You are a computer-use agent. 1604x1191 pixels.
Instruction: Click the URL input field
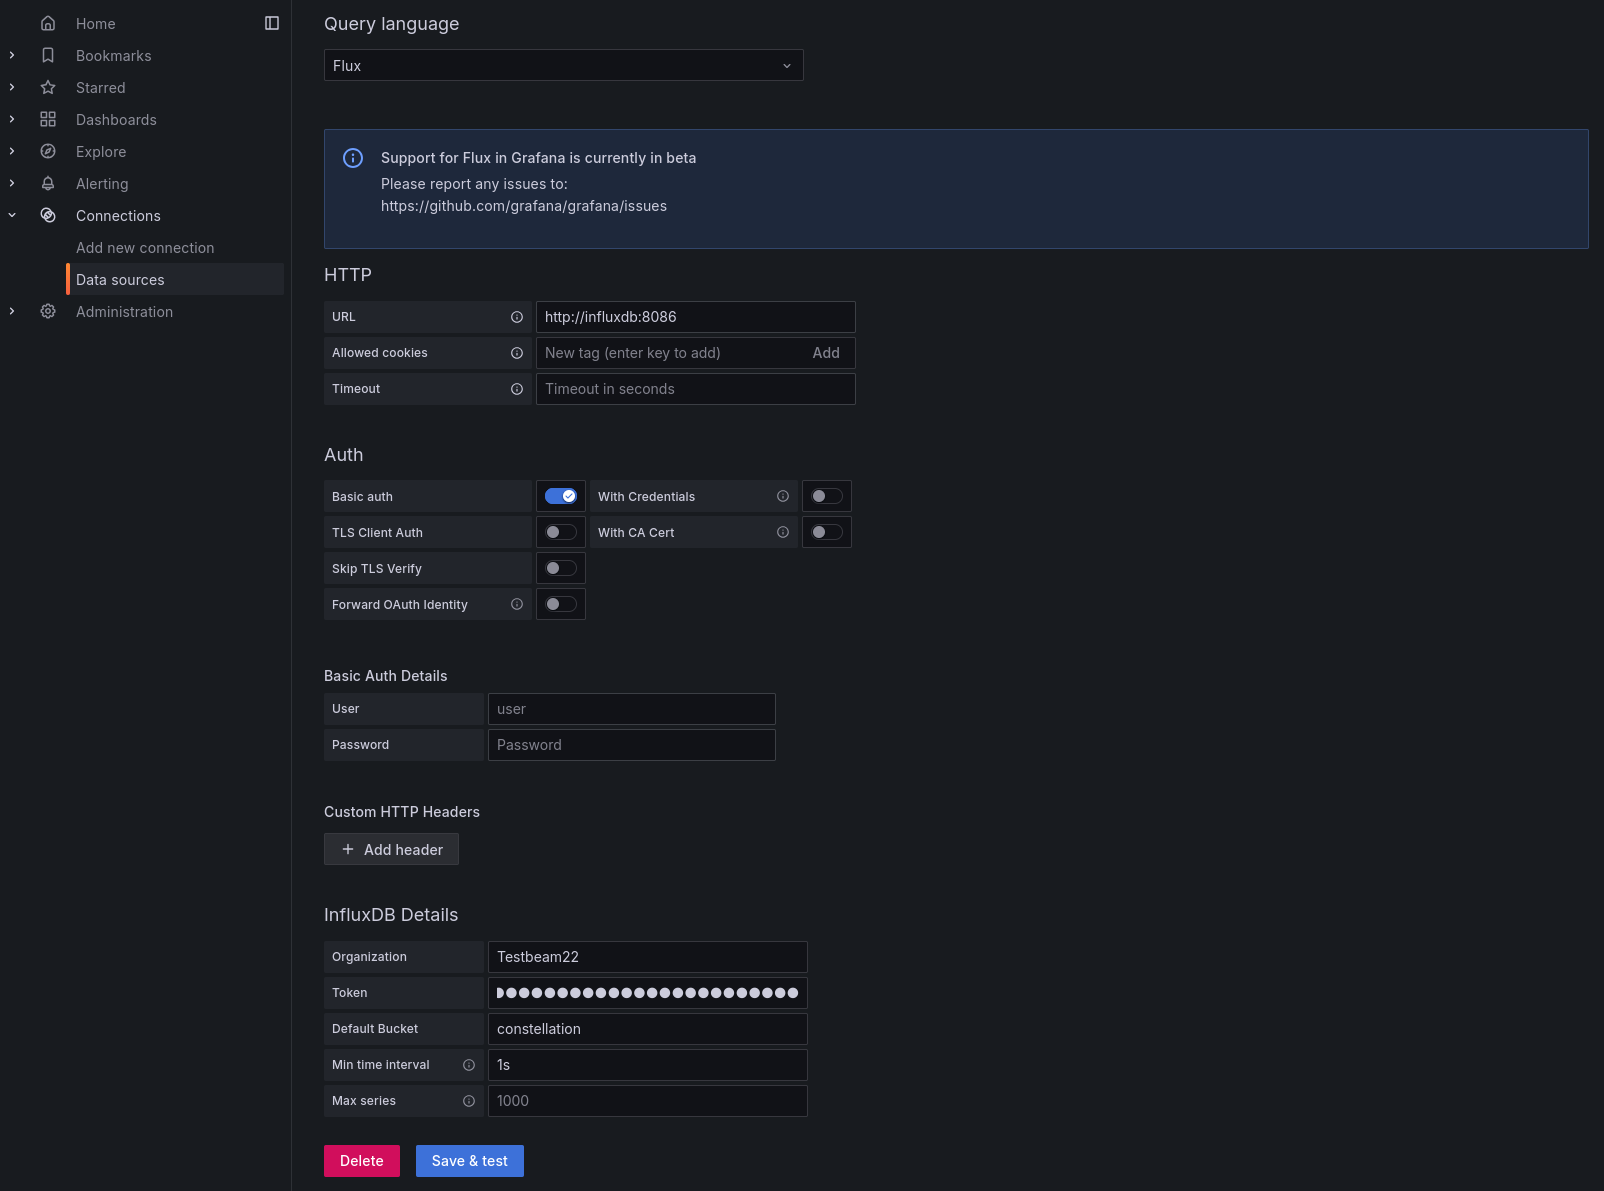(x=696, y=317)
